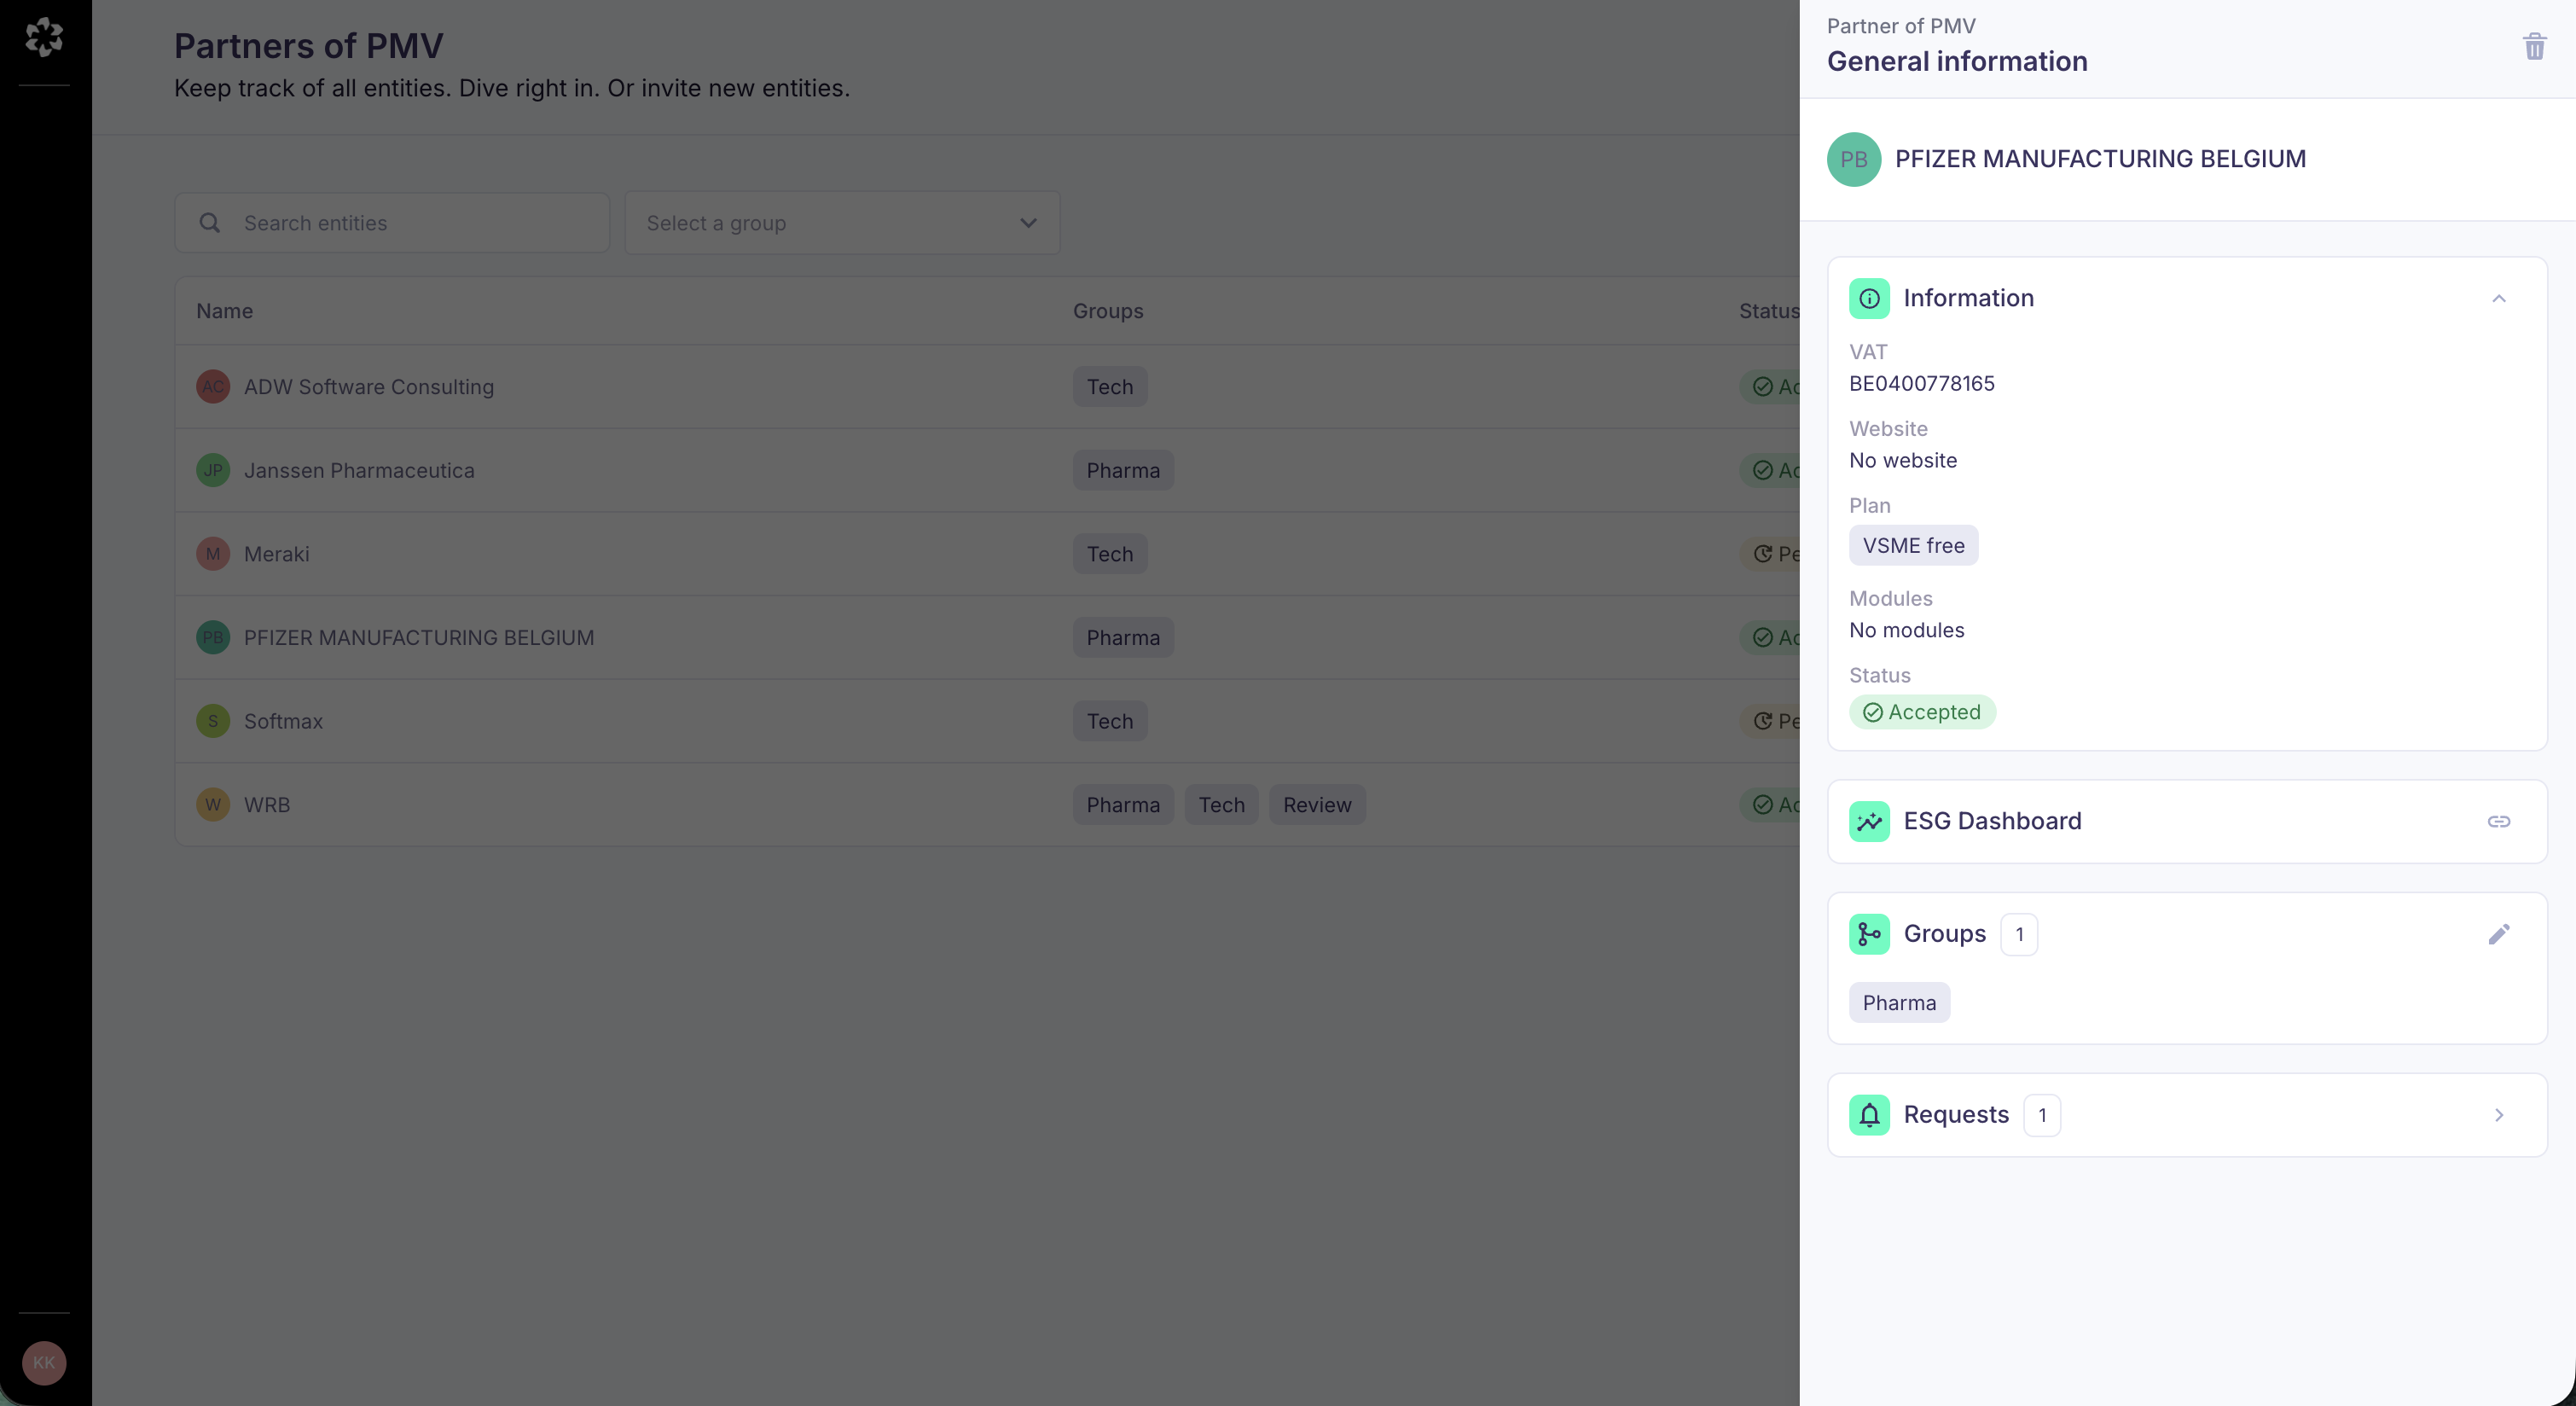The height and width of the screenshot is (1406, 2576).
Task: Click the KK user avatar
Action: (x=43, y=1362)
